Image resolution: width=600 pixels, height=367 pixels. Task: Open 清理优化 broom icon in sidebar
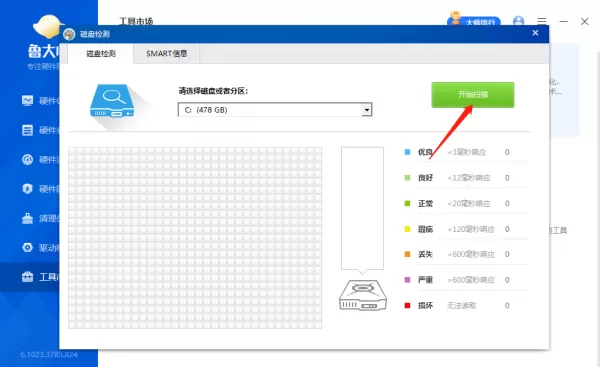[x=28, y=218]
